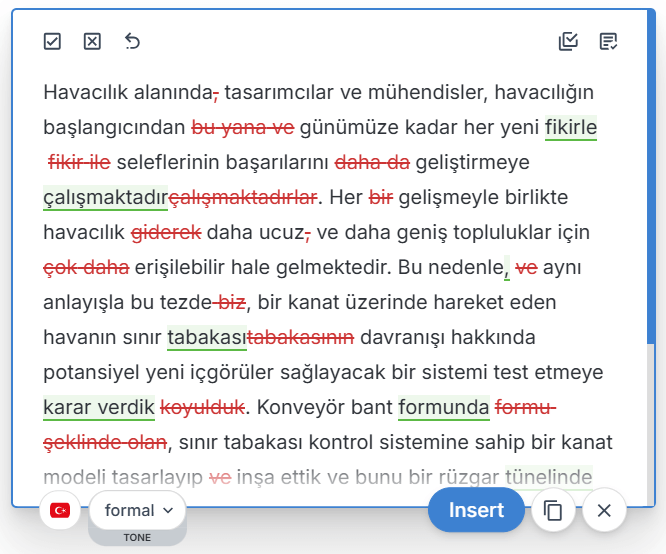Click the struck-through "bu yana ve"
The image size is (666, 554).
(x=242, y=128)
